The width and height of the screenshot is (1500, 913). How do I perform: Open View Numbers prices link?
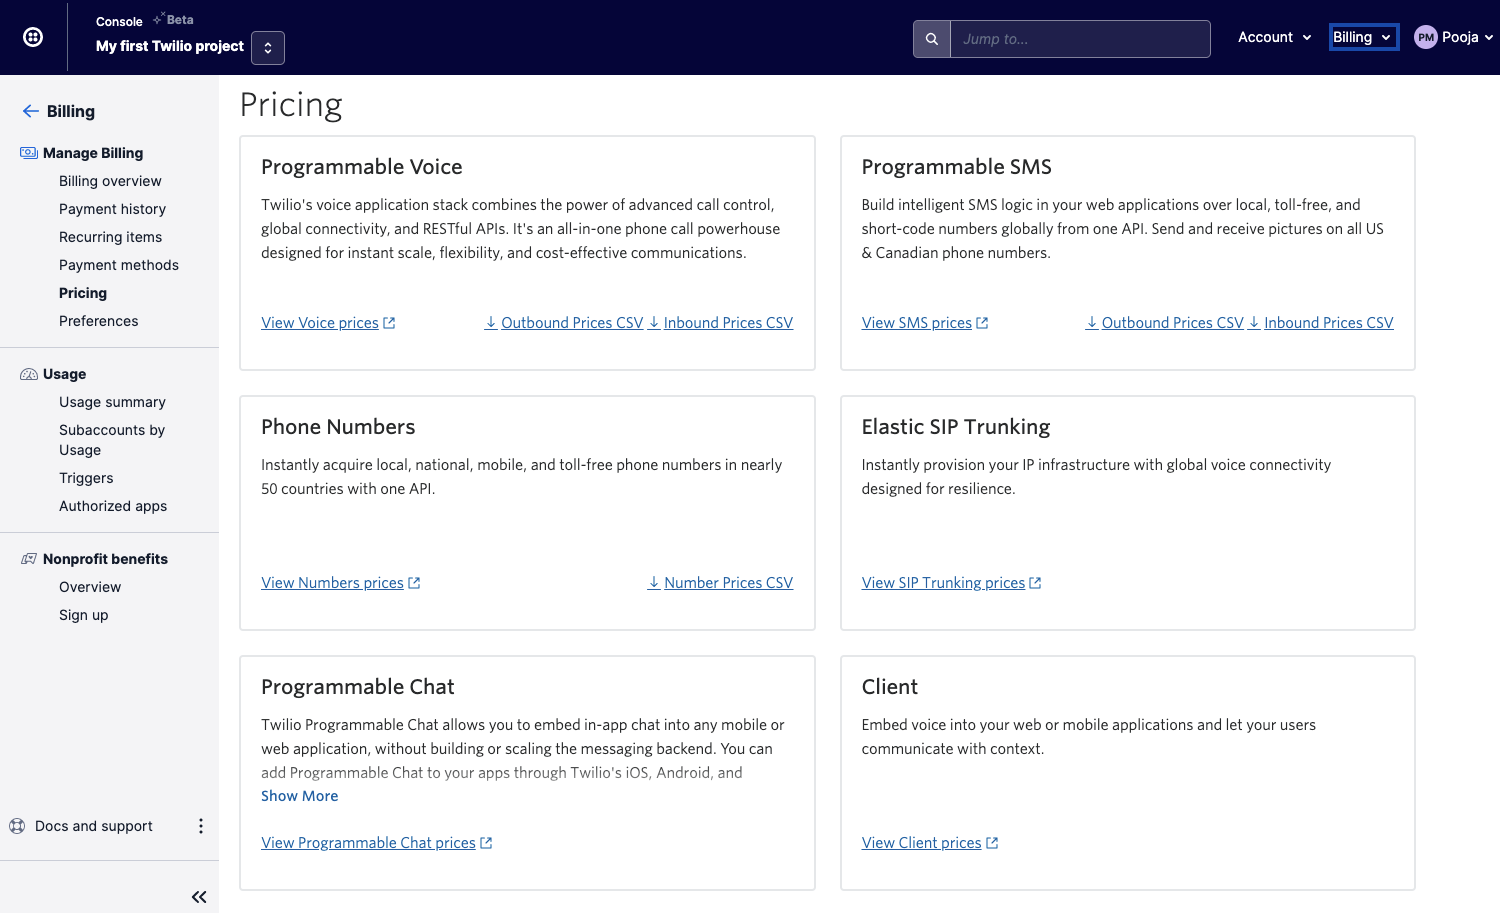[x=333, y=583]
